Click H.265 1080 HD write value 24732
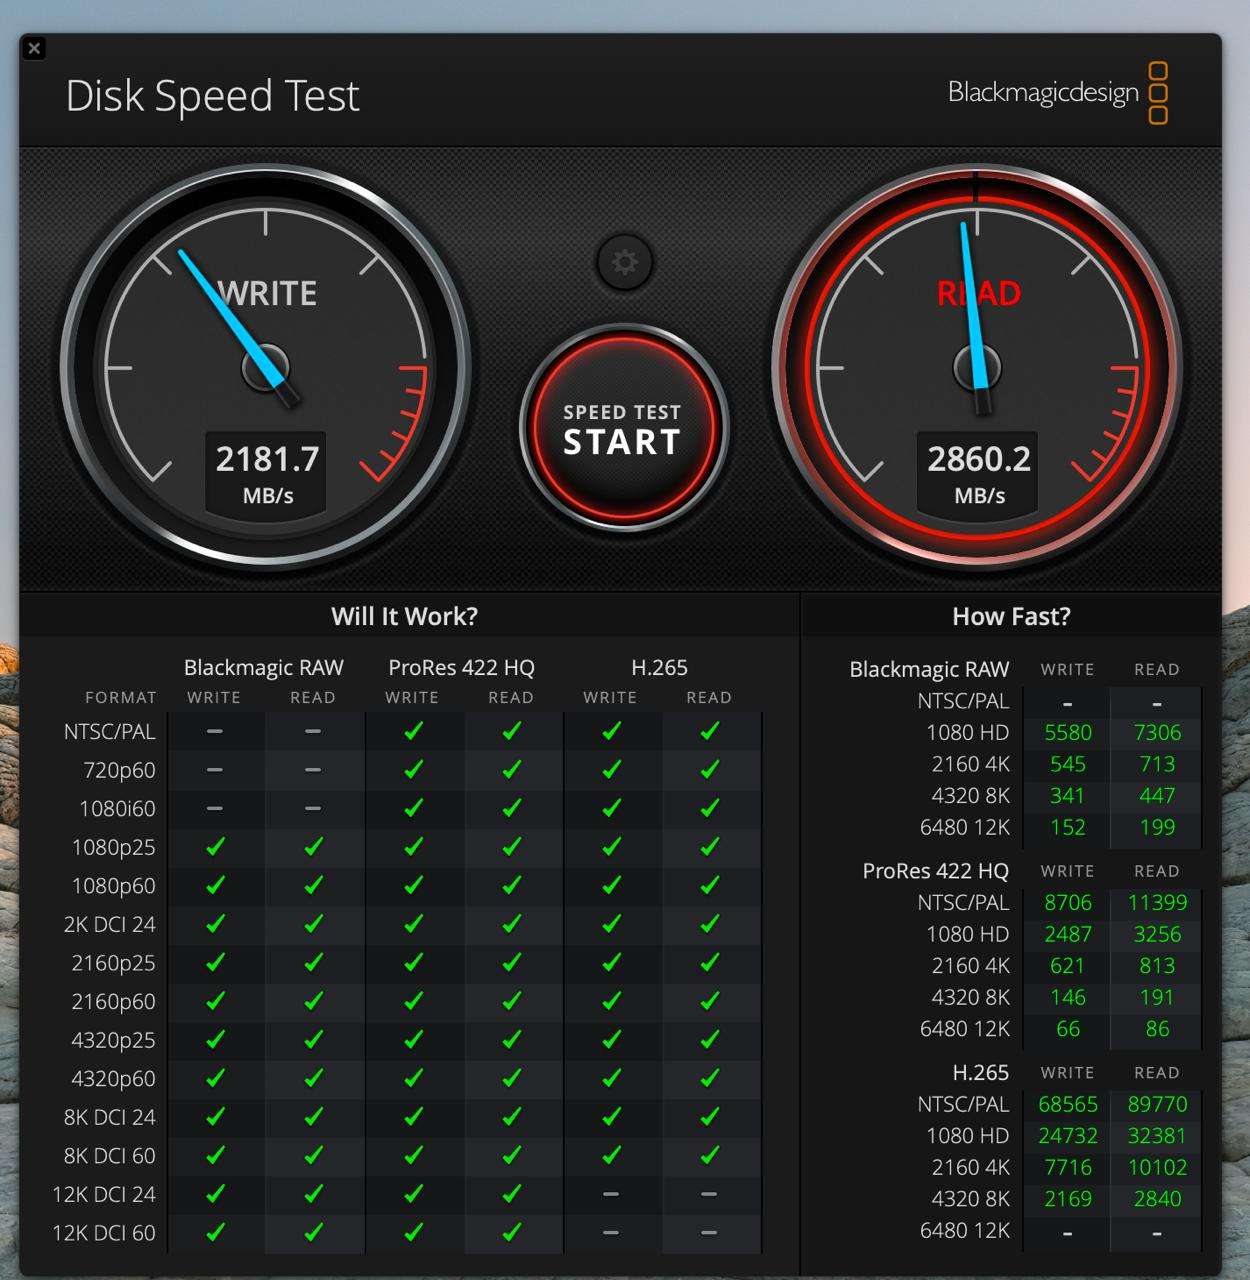Viewport: 1250px width, 1280px height. tap(1067, 1136)
